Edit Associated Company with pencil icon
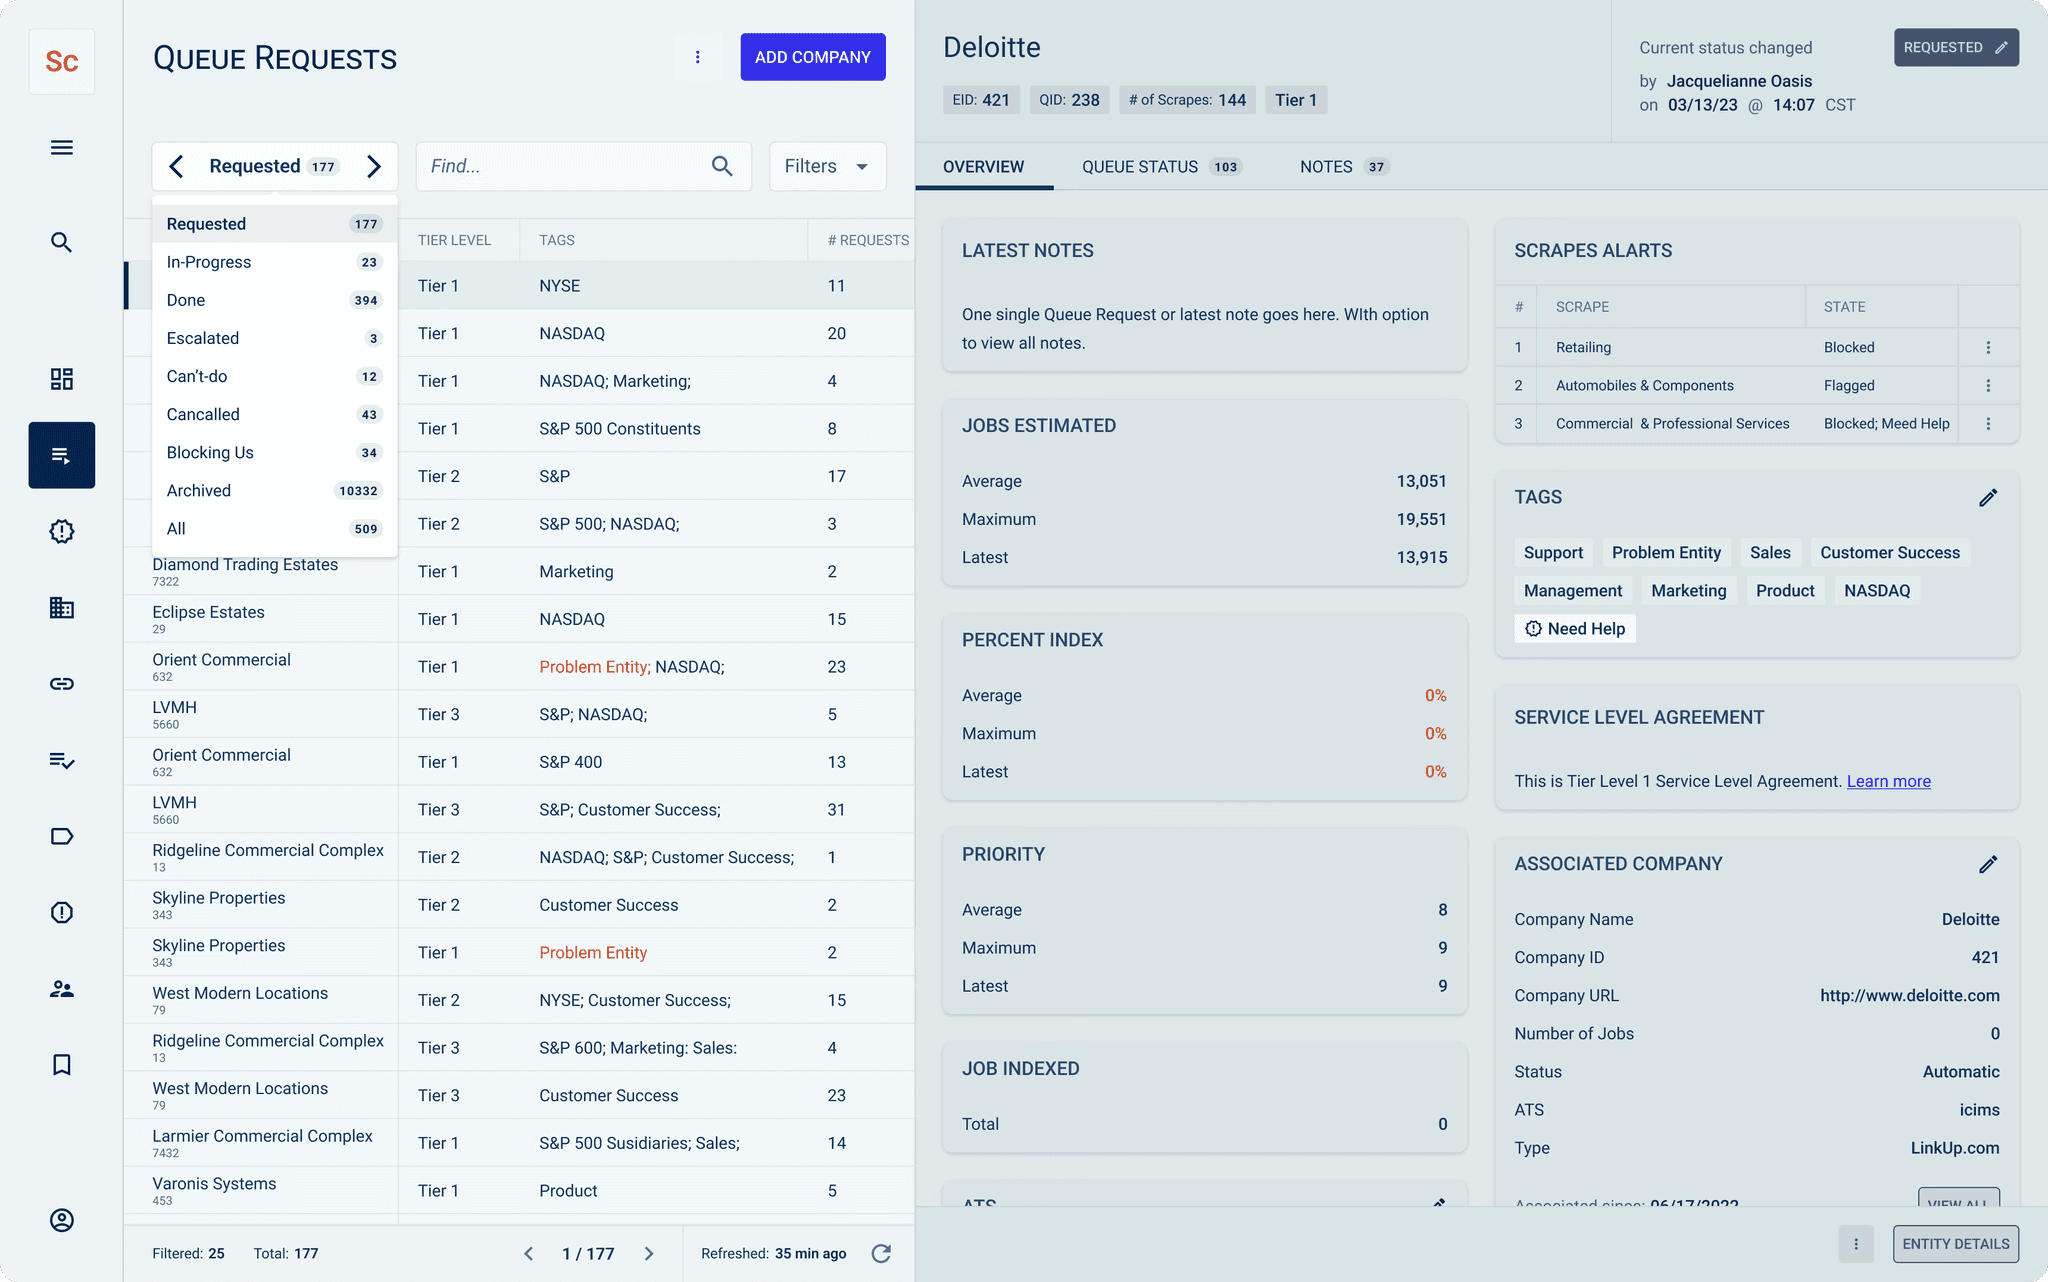 tap(1988, 864)
